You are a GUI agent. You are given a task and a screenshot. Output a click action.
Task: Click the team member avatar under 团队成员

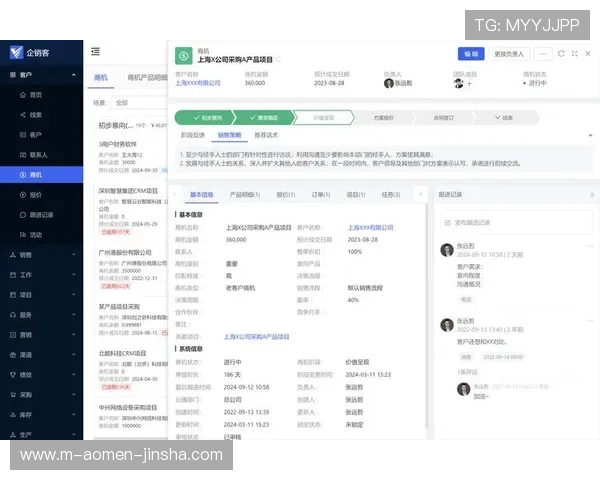pos(458,83)
